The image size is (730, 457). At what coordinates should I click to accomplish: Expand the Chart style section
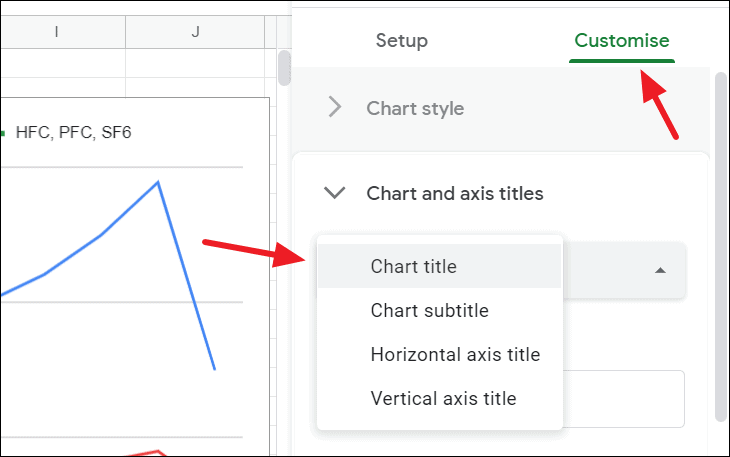click(x=415, y=108)
